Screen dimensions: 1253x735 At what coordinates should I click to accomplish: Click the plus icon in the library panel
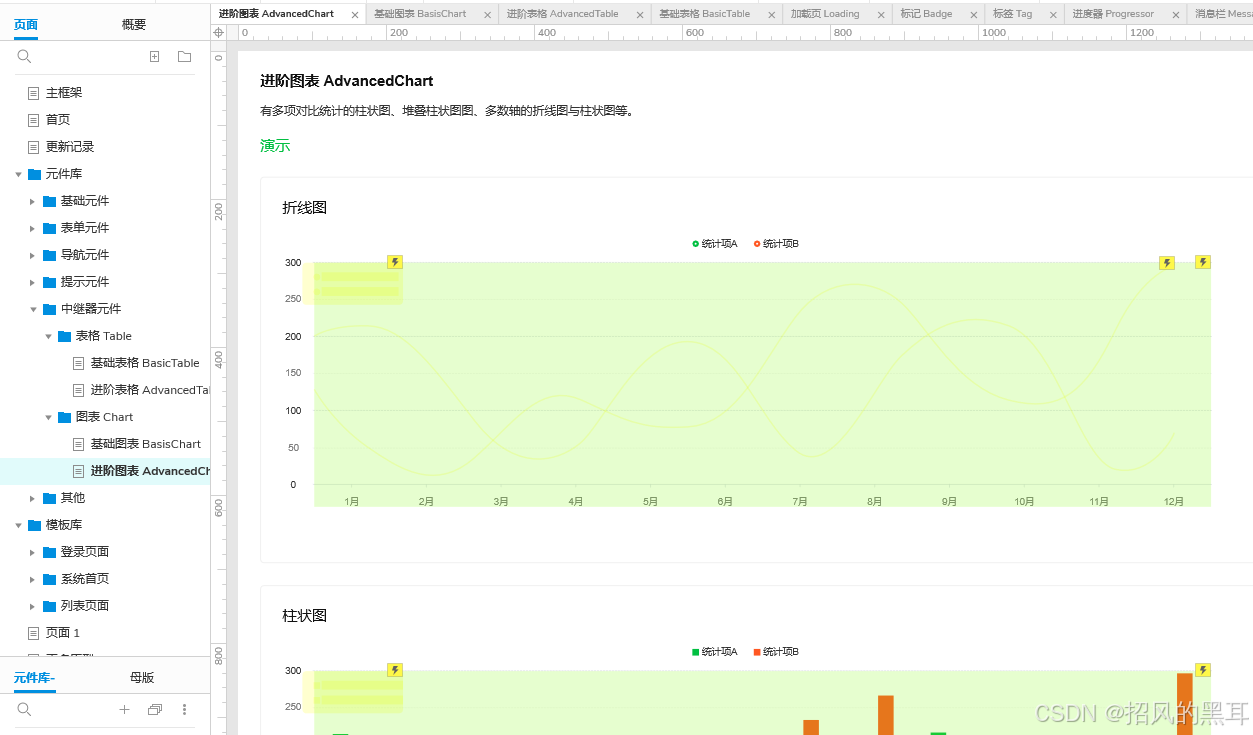coord(124,709)
